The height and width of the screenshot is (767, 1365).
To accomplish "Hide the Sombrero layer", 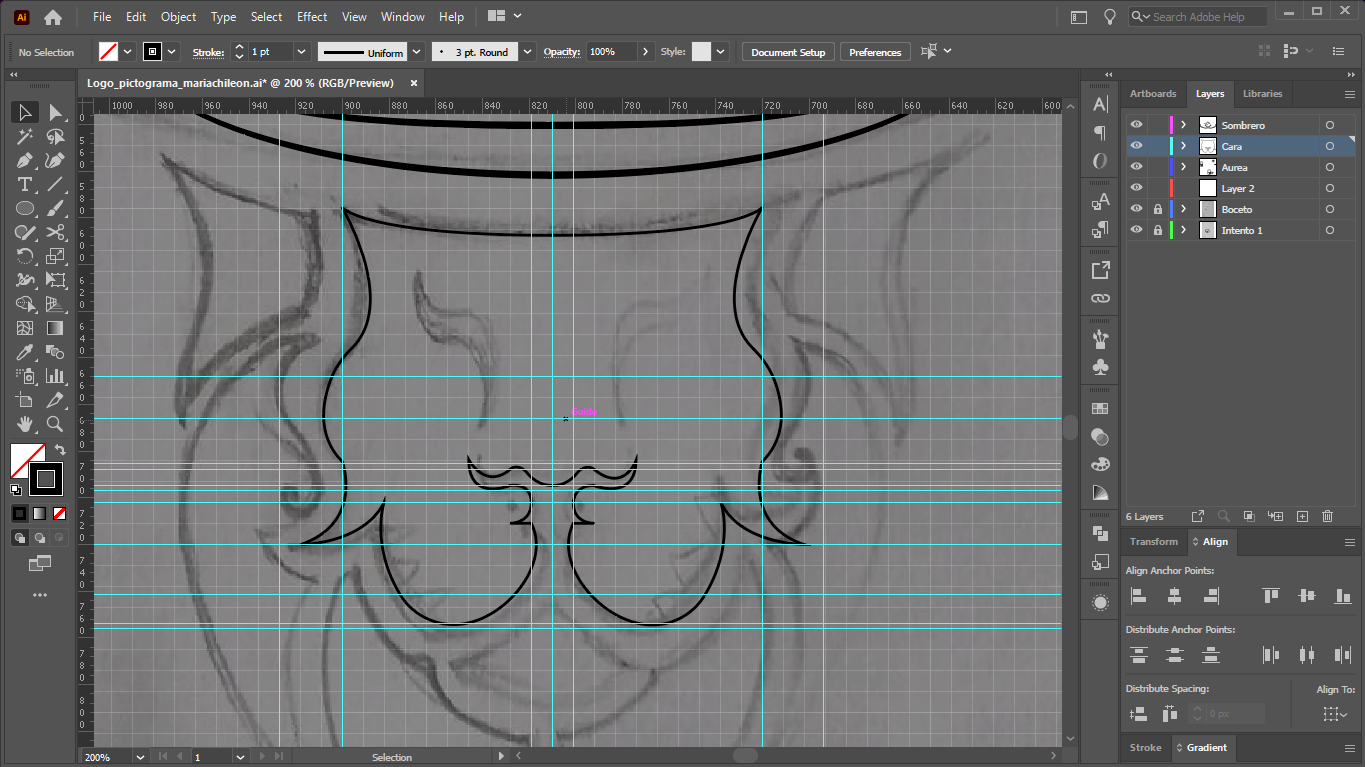I will tap(1136, 125).
